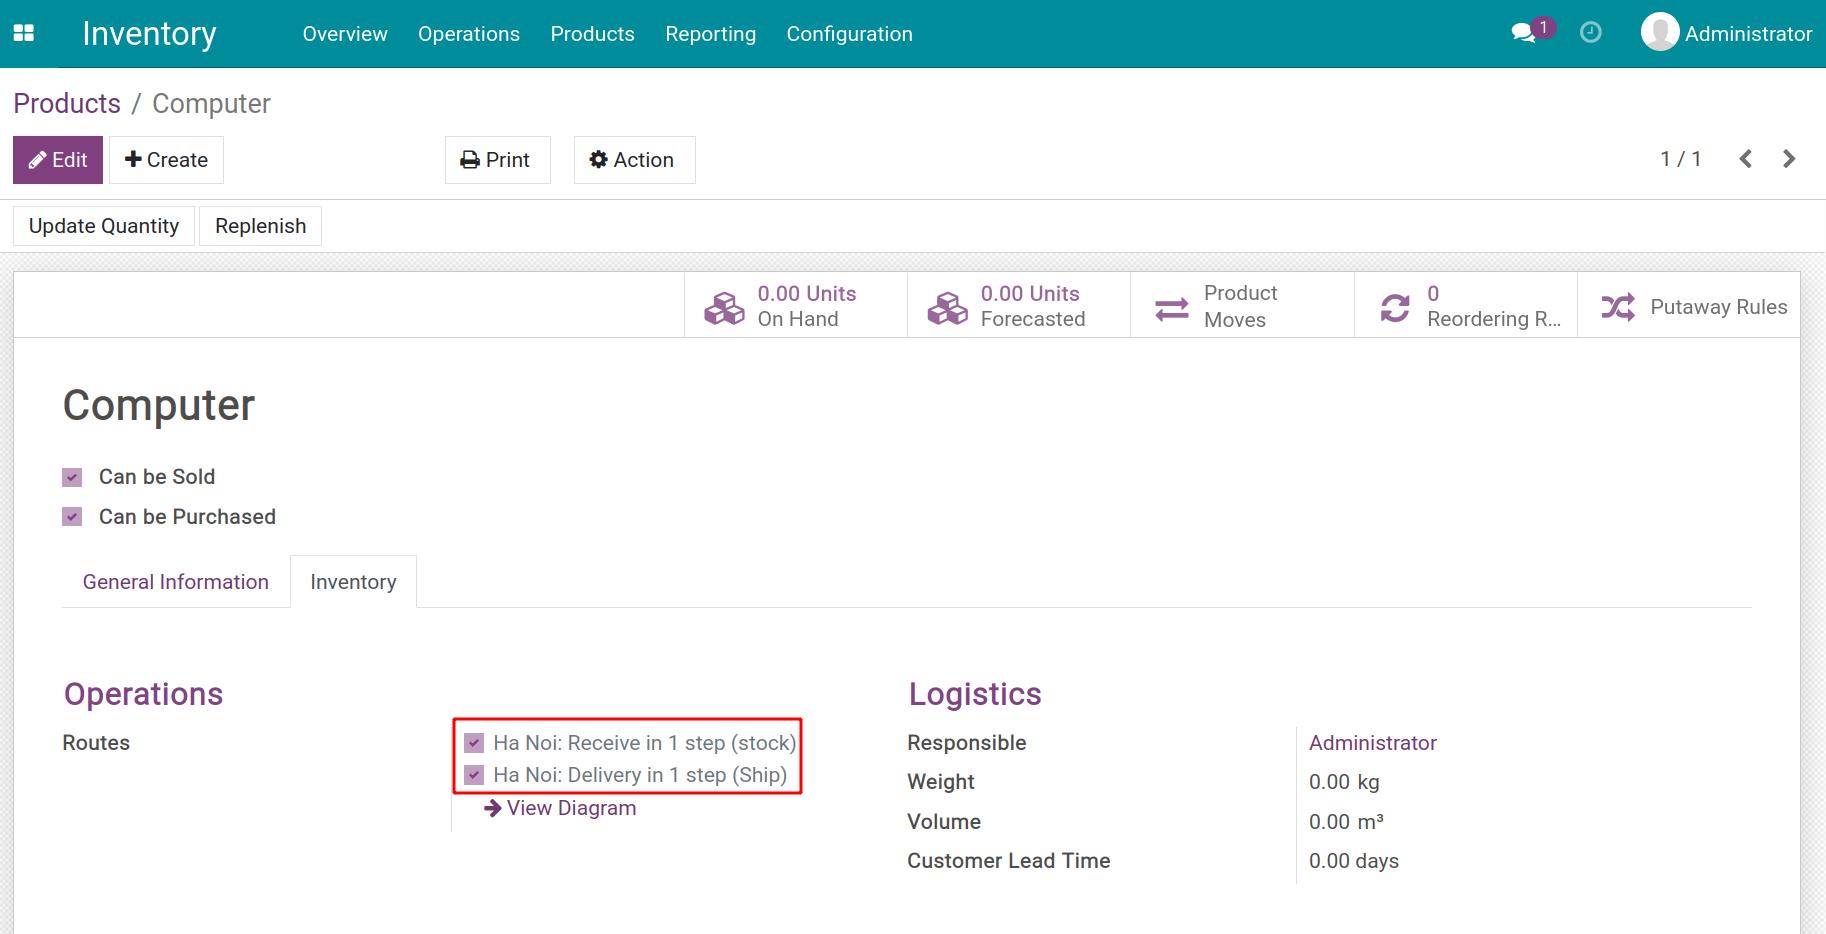The width and height of the screenshot is (1826, 934).
Task: Open the messages icon with notification badge
Action: point(1524,32)
